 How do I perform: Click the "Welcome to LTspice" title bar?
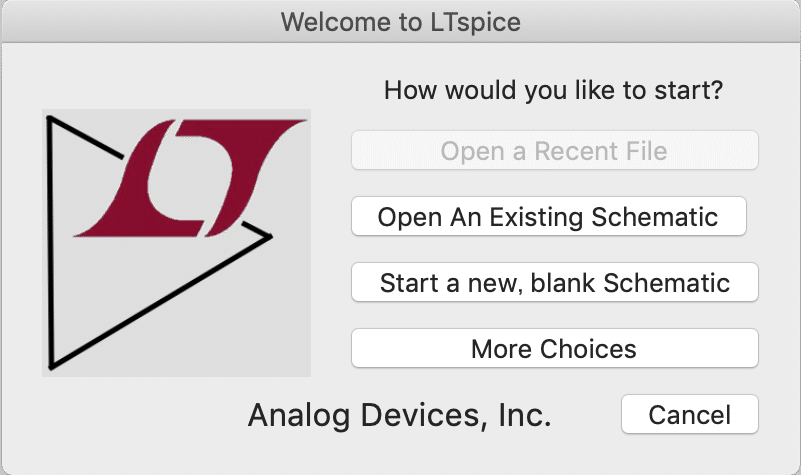pyautogui.click(x=400, y=20)
